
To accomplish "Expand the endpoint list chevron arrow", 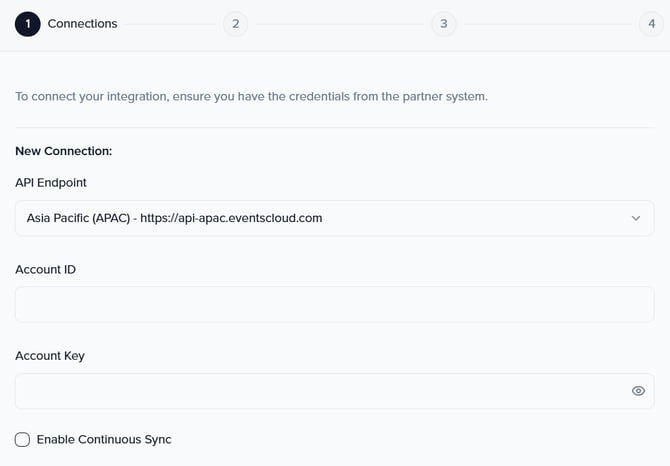I will point(636,218).
